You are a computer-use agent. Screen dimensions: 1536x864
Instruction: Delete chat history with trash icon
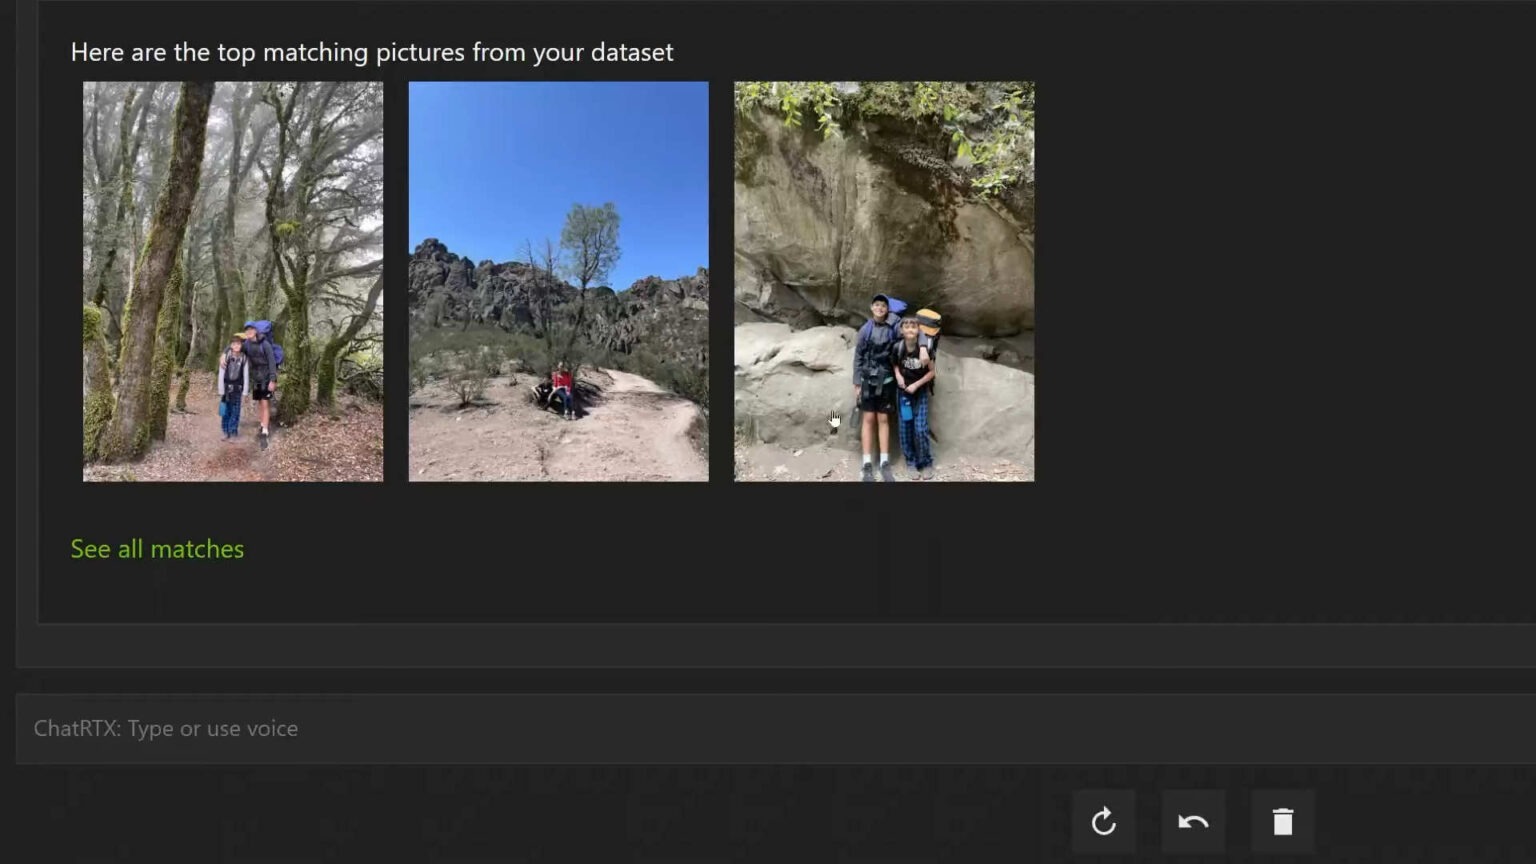coord(1282,822)
